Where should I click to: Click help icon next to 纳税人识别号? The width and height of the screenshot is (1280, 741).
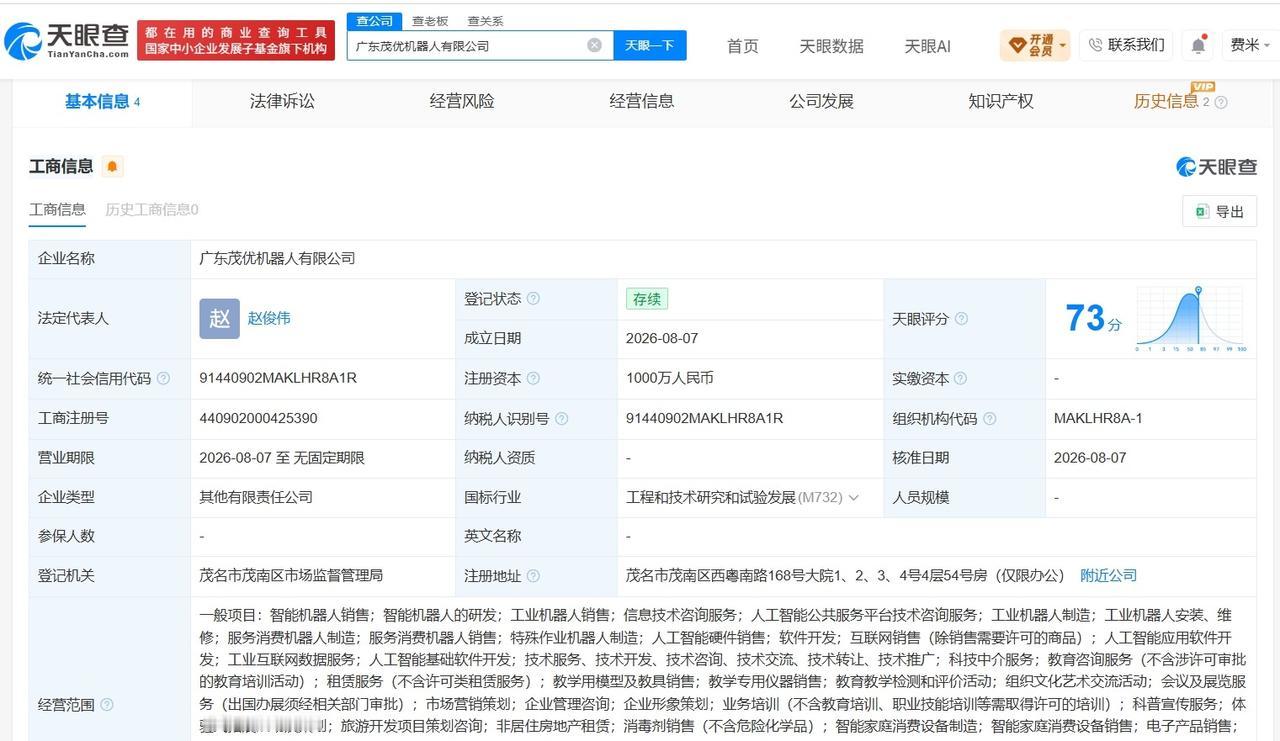click(x=562, y=418)
